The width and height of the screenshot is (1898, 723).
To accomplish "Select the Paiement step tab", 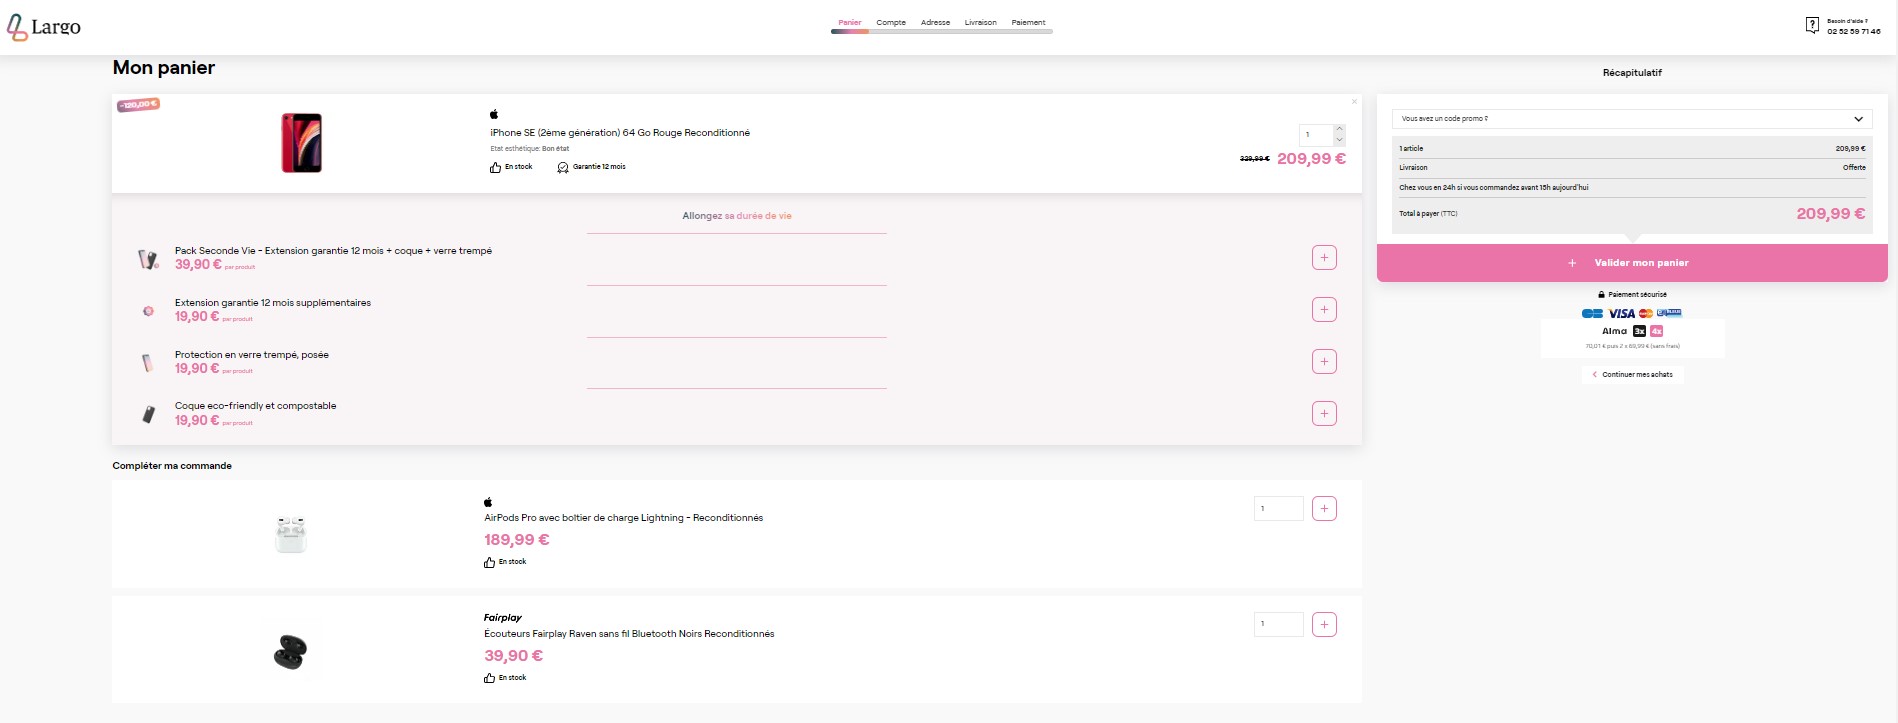I will pyautogui.click(x=1028, y=22).
